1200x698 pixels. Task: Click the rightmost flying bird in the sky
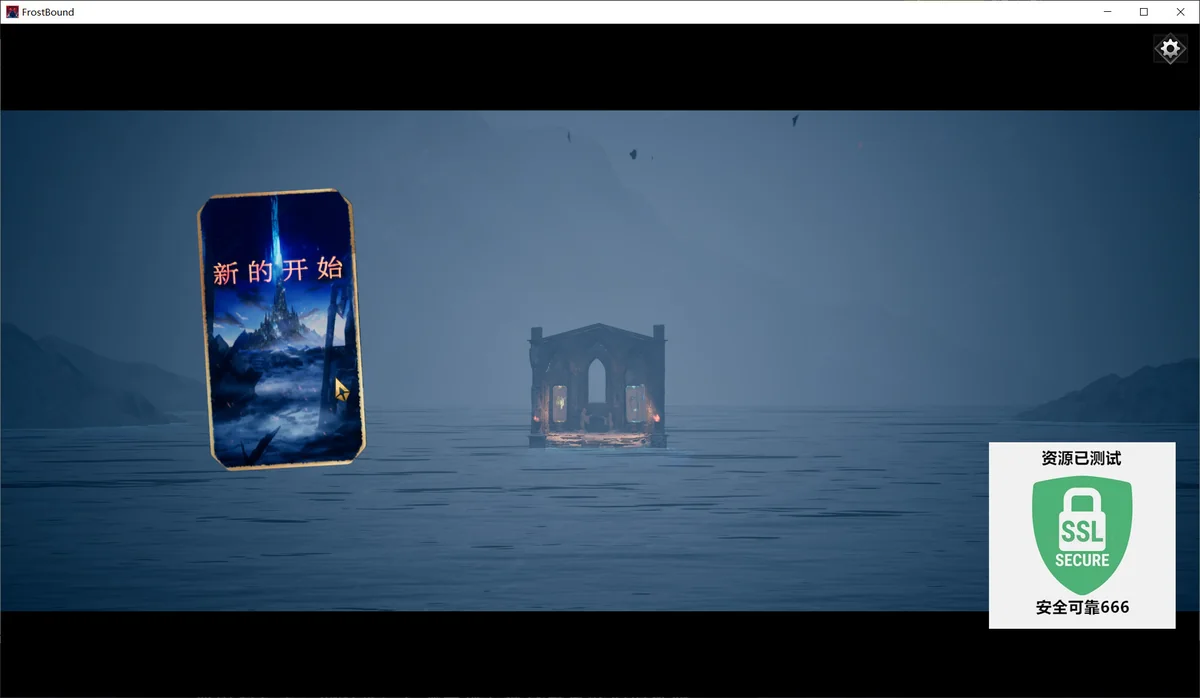[x=795, y=120]
